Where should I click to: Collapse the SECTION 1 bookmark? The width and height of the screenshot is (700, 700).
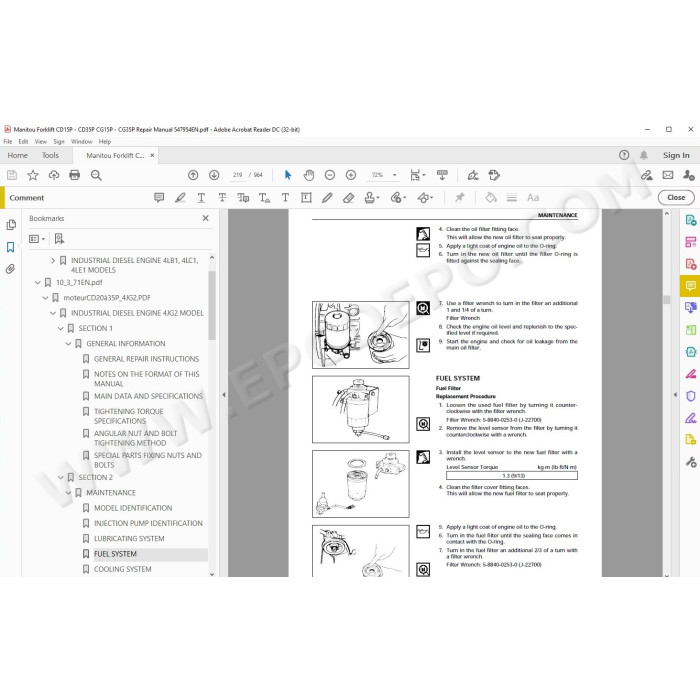61,328
